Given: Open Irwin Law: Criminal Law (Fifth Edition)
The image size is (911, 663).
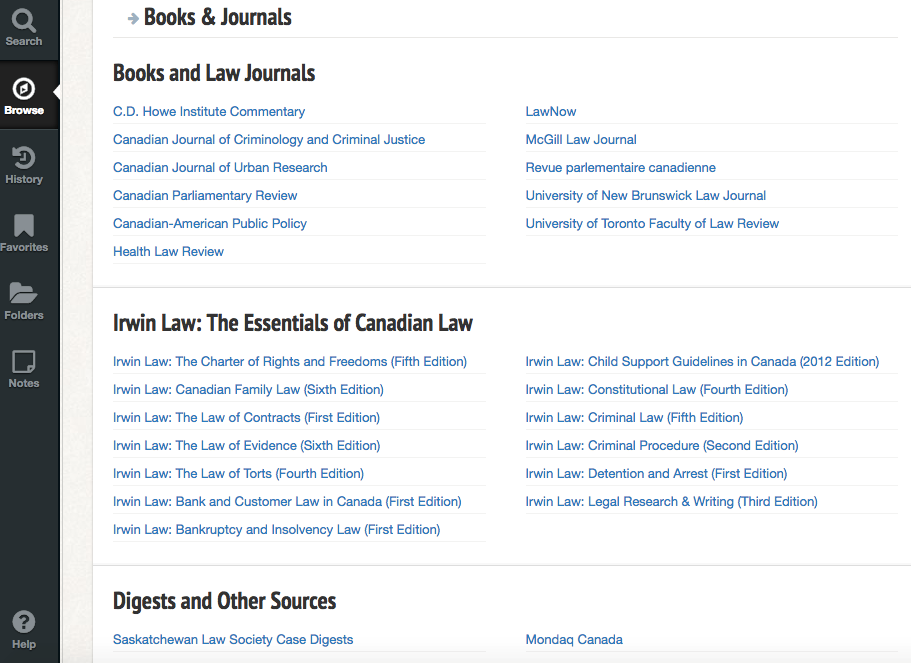Looking at the screenshot, I should (634, 417).
